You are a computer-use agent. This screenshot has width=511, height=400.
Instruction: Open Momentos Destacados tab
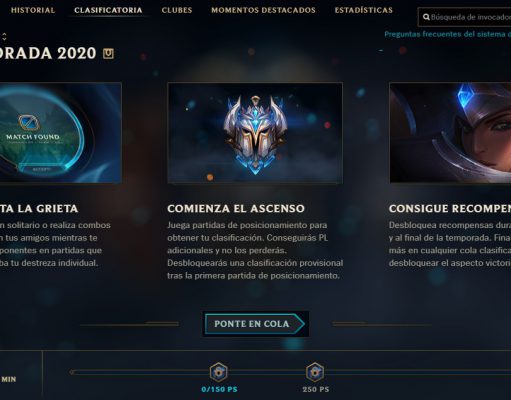pyautogui.click(x=263, y=10)
